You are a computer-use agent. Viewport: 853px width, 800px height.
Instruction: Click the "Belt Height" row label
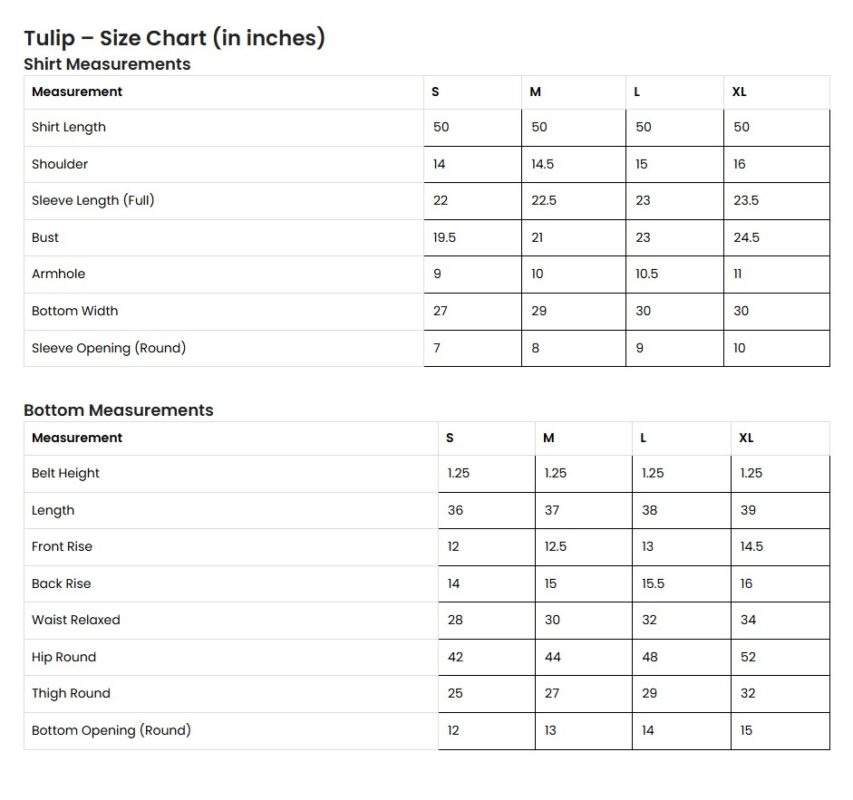[66, 473]
